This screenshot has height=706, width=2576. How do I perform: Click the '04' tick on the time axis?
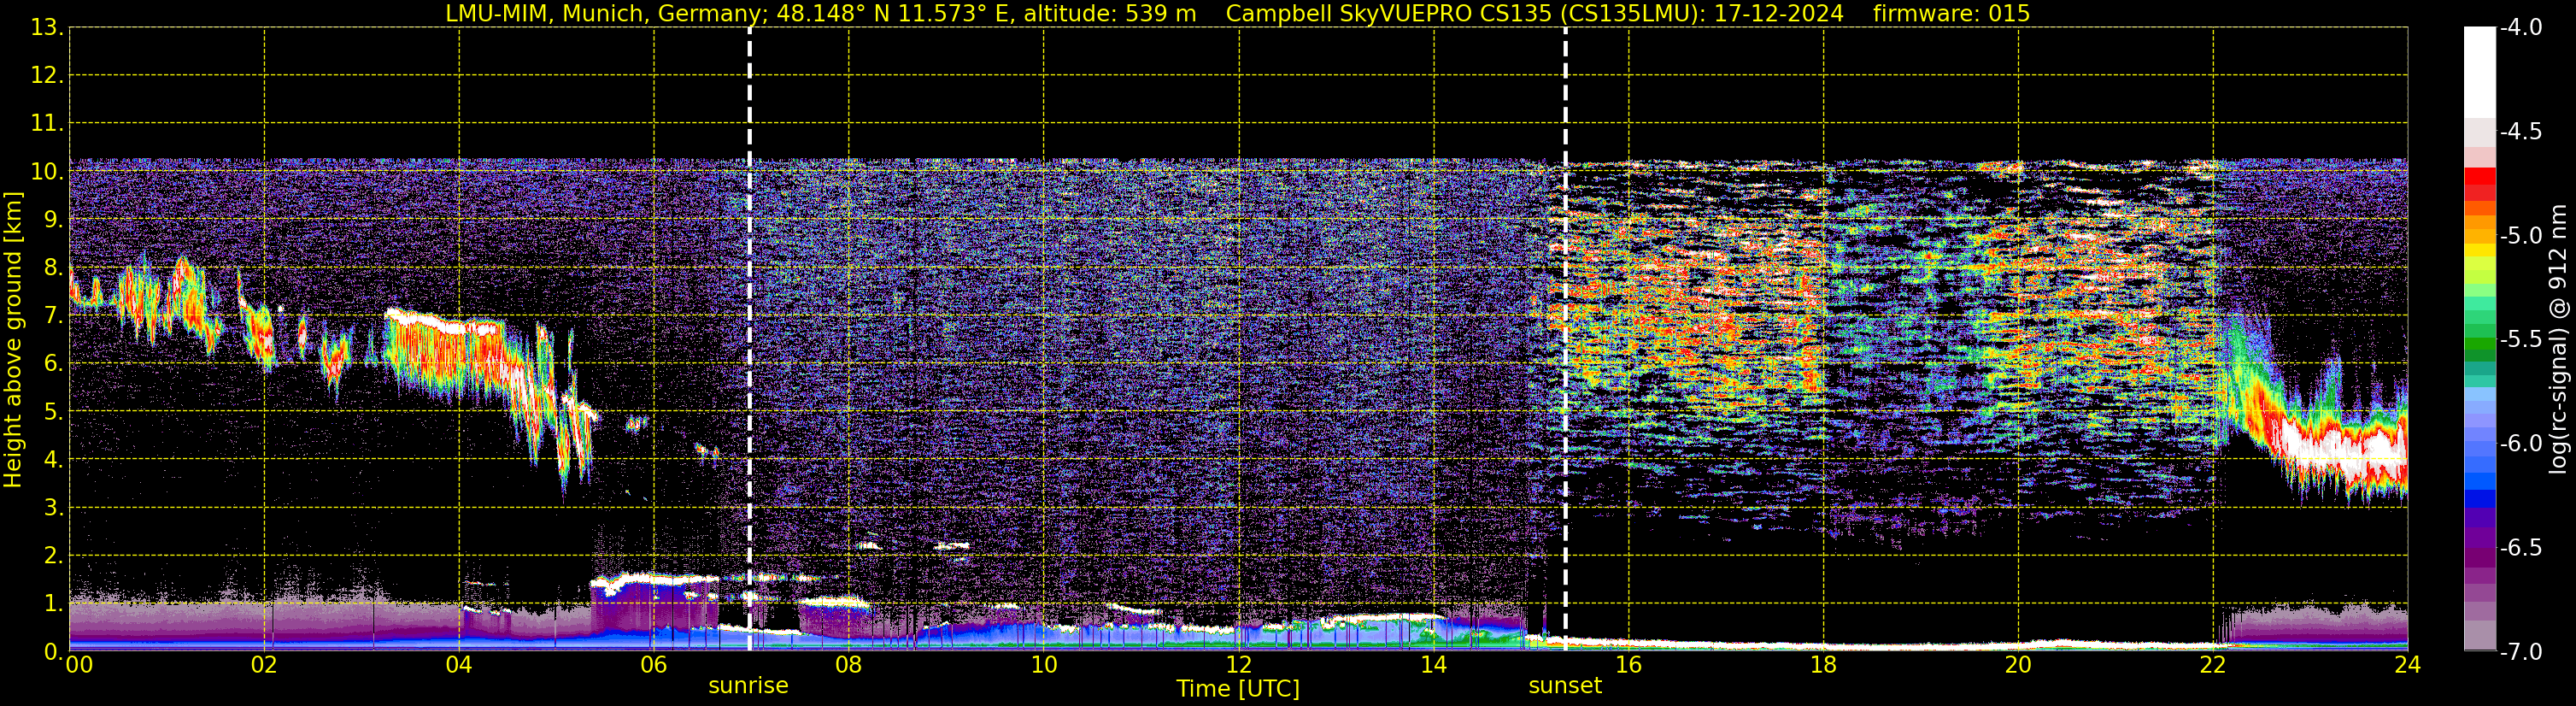point(459,665)
